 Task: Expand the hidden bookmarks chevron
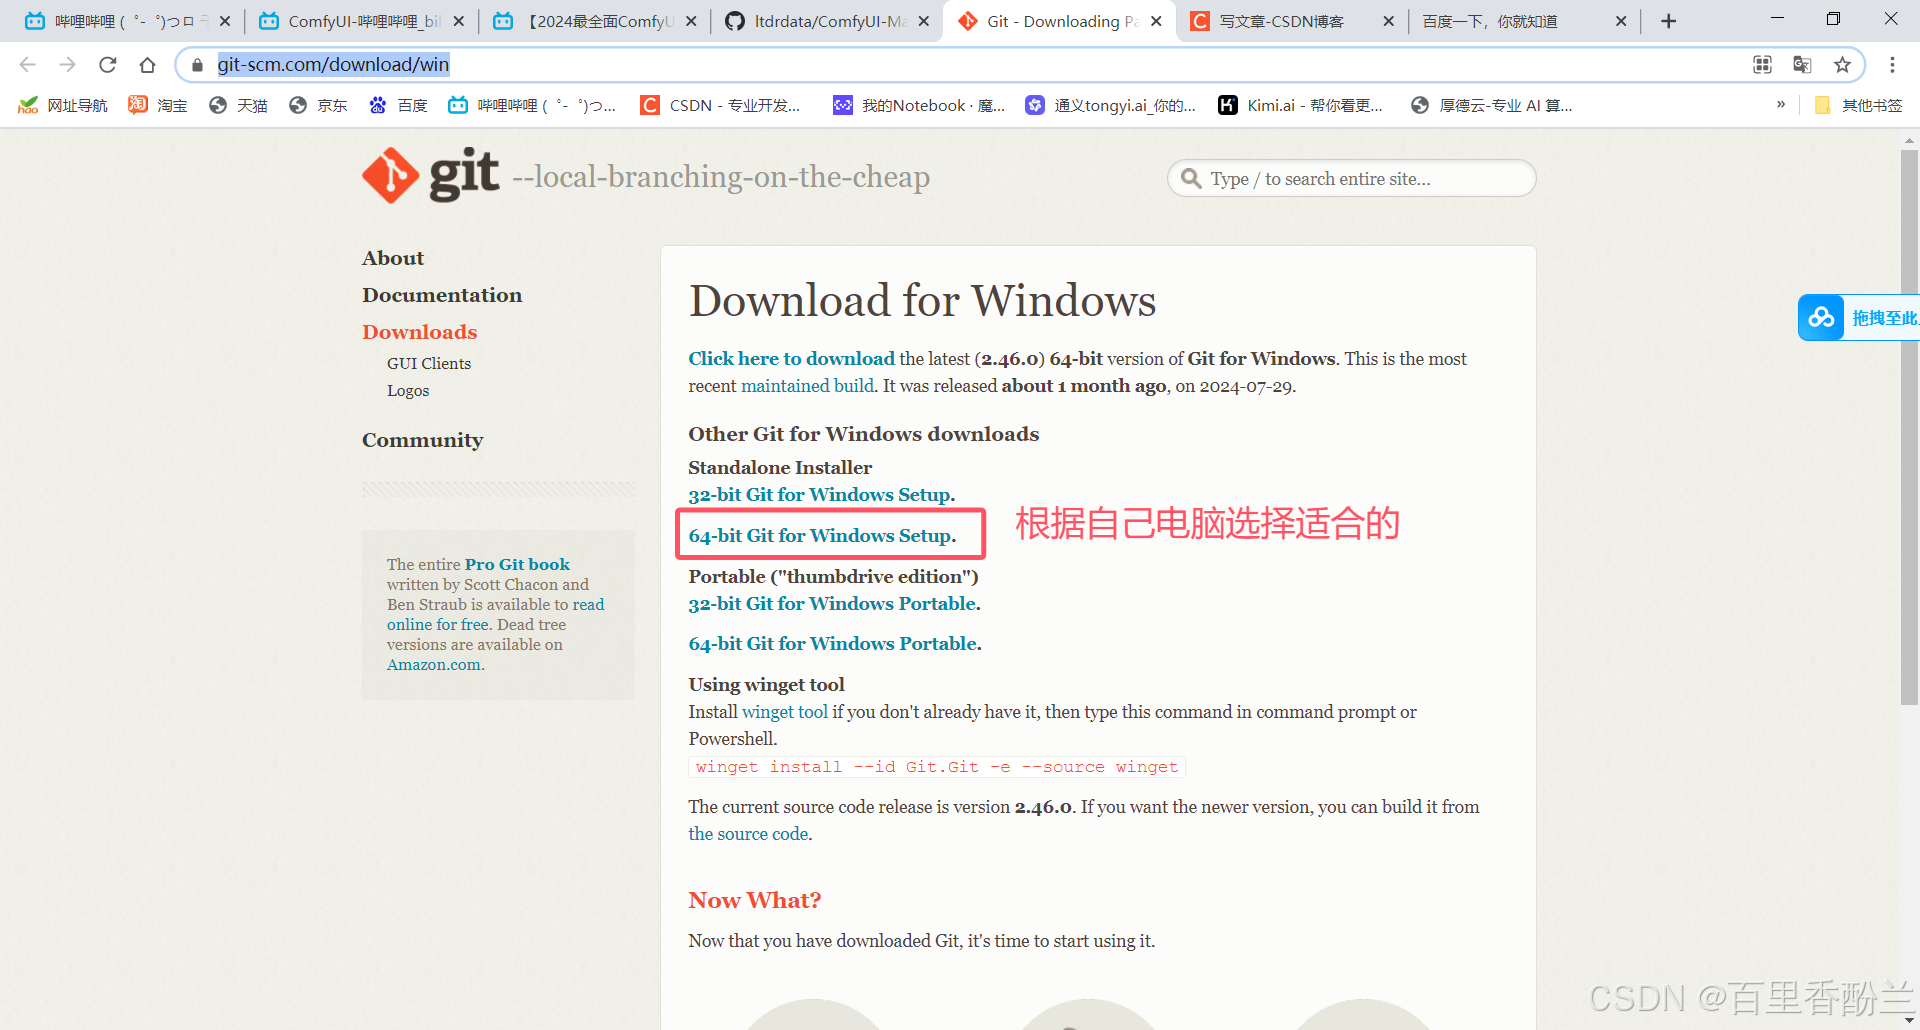coord(1781,104)
